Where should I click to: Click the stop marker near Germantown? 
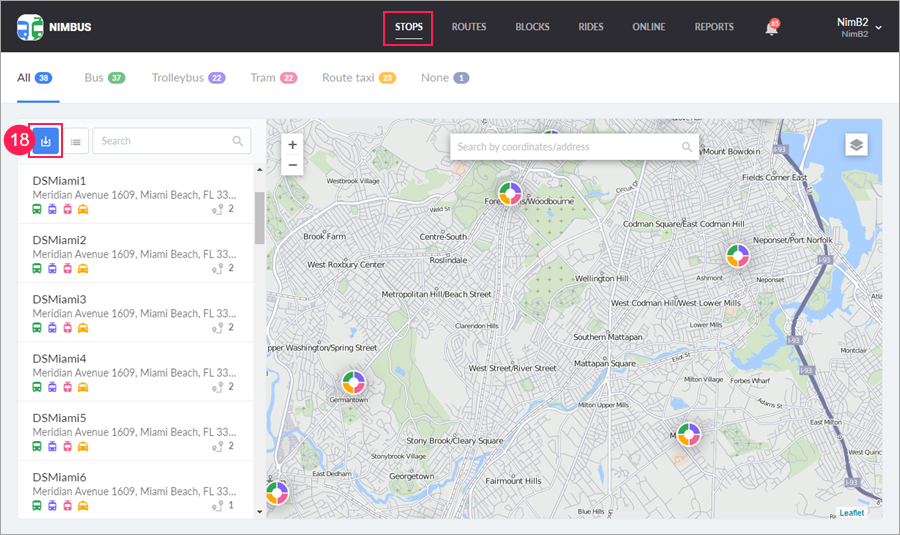click(x=353, y=382)
